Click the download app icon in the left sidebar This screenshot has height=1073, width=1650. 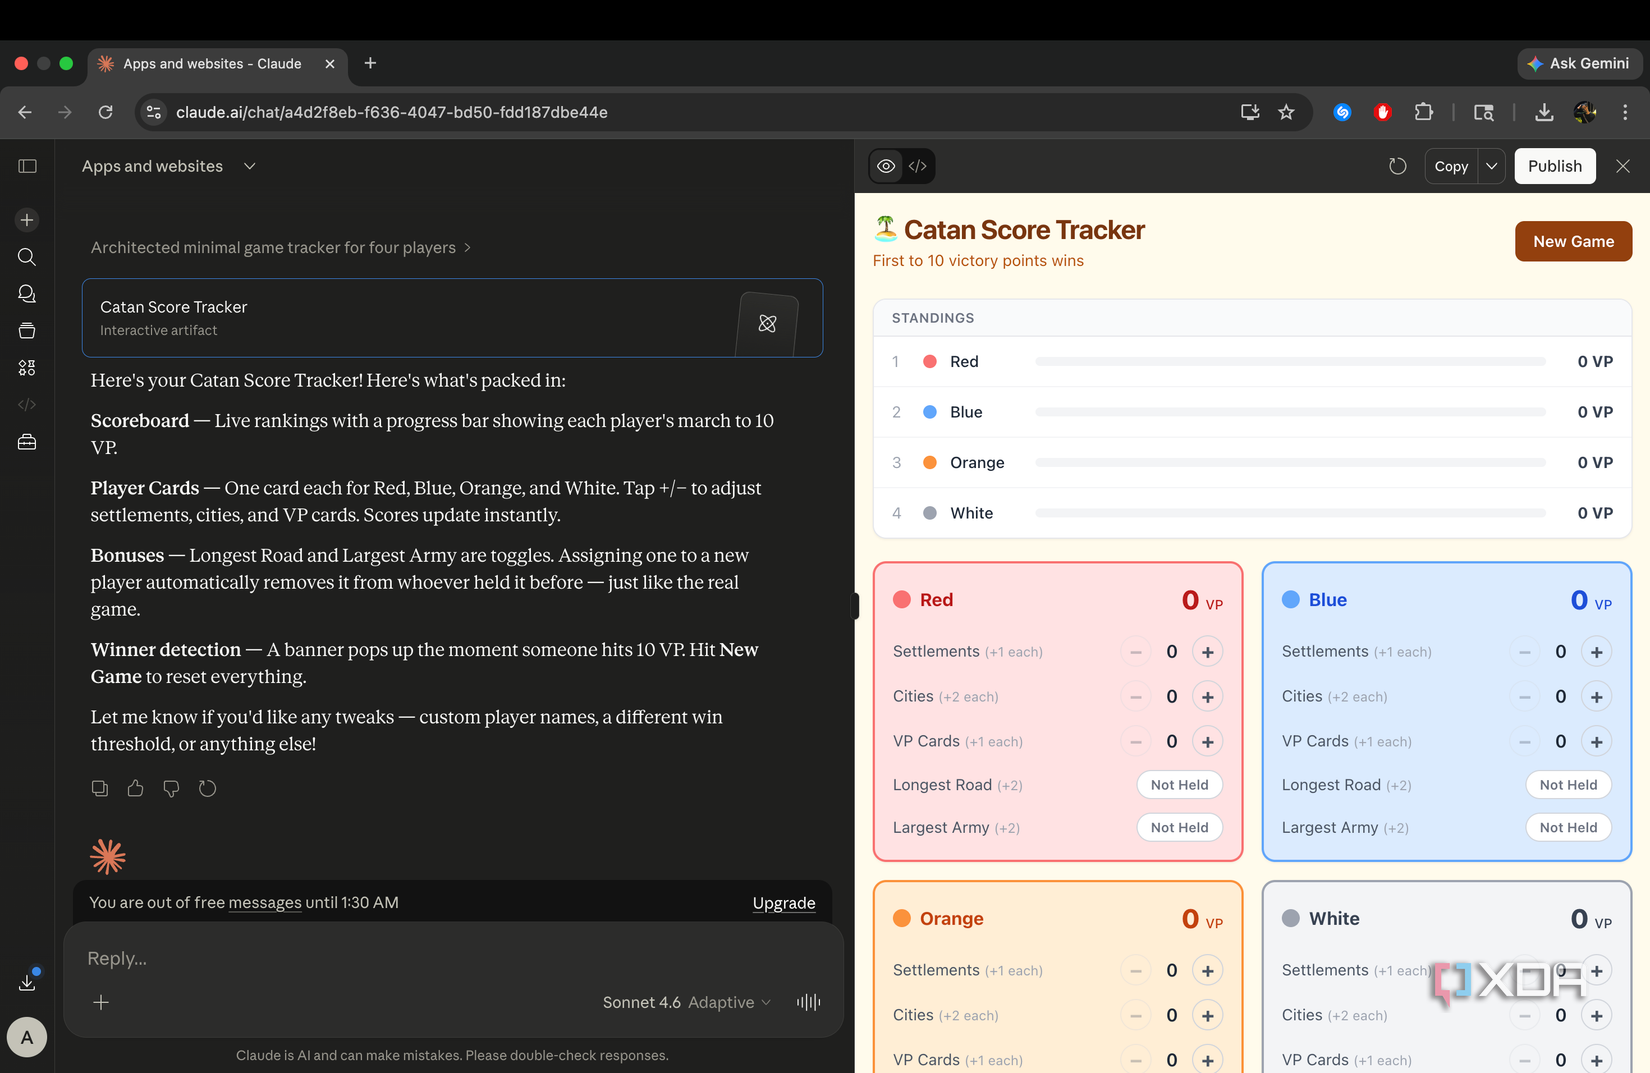(x=27, y=982)
